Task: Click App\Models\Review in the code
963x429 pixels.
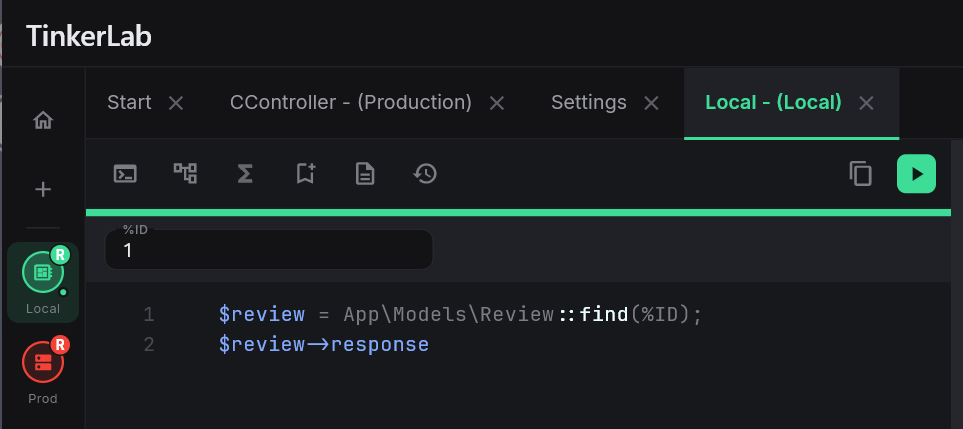Action: coord(448,314)
